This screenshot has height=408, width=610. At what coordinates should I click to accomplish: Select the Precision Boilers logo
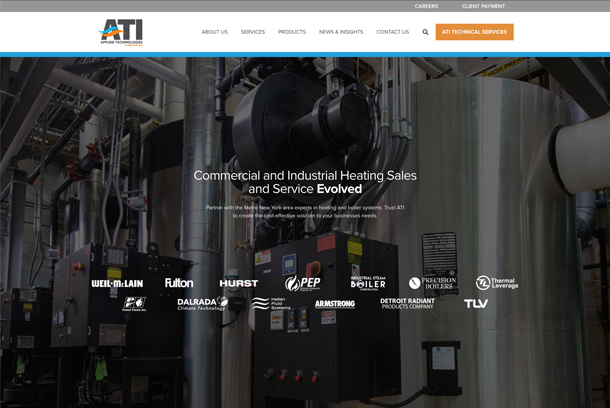(433, 283)
